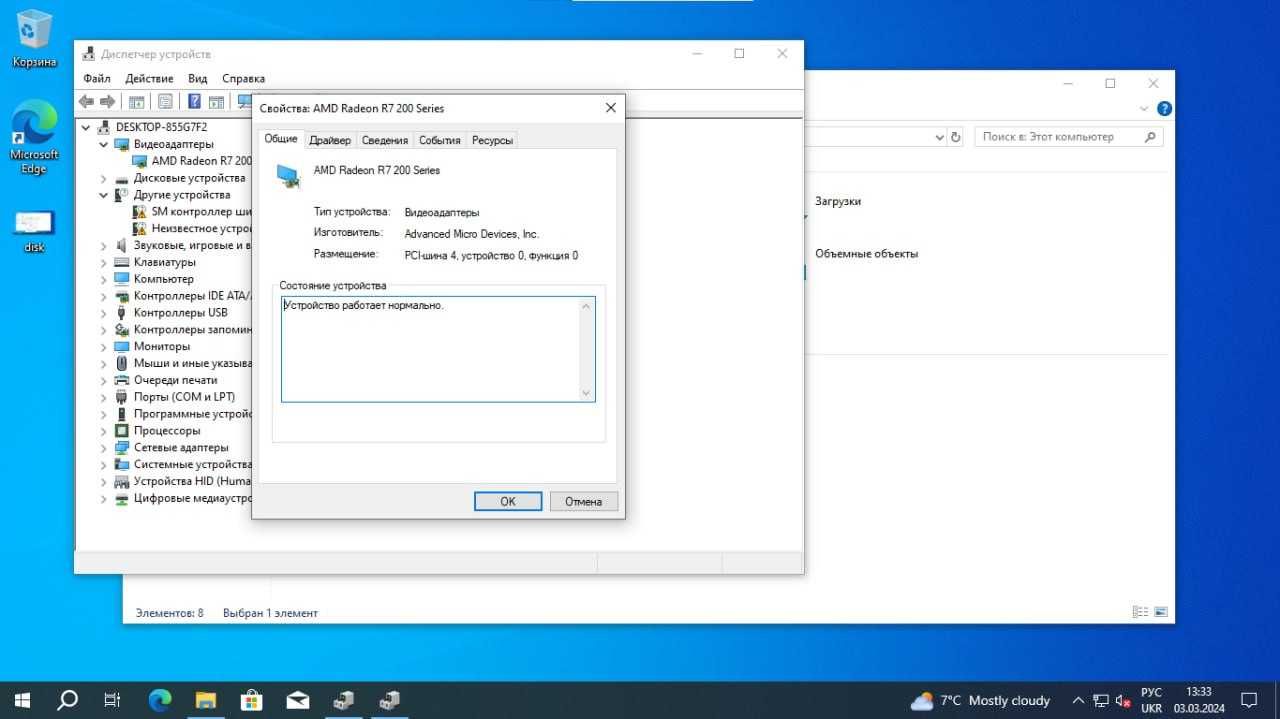Click the Explorer help icon beside the ribbon chevron
This screenshot has width=1280, height=719.
1164,109
